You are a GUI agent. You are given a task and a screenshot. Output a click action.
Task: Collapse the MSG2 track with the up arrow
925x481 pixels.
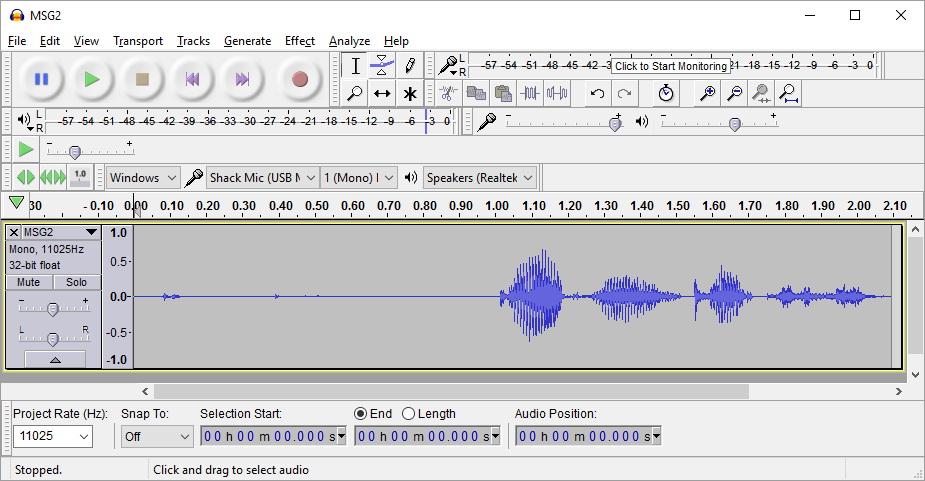click(x=55, y=359)
